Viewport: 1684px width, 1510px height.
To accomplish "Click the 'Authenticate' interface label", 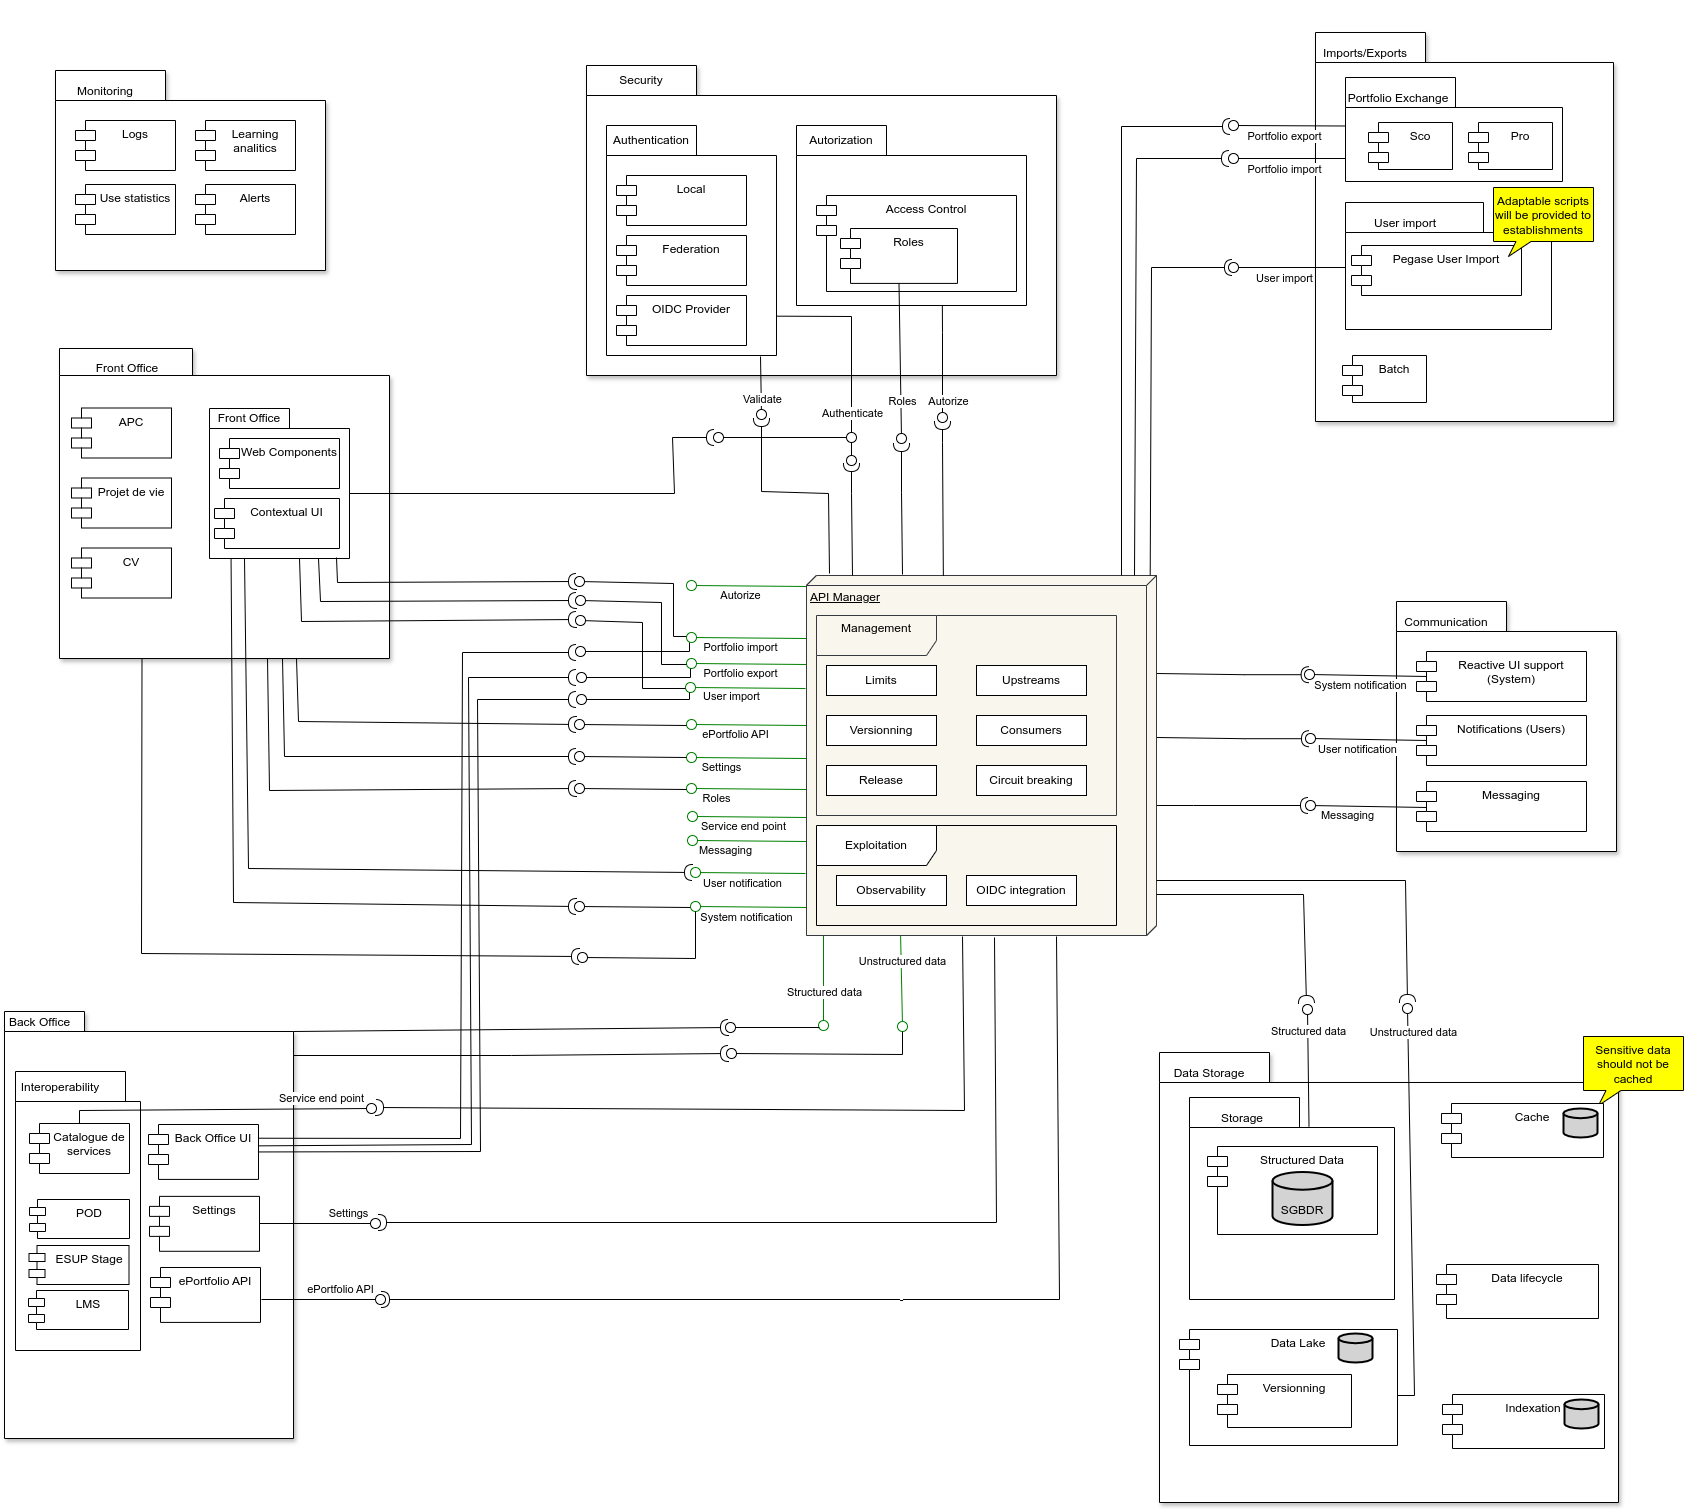I will point(852,413).
